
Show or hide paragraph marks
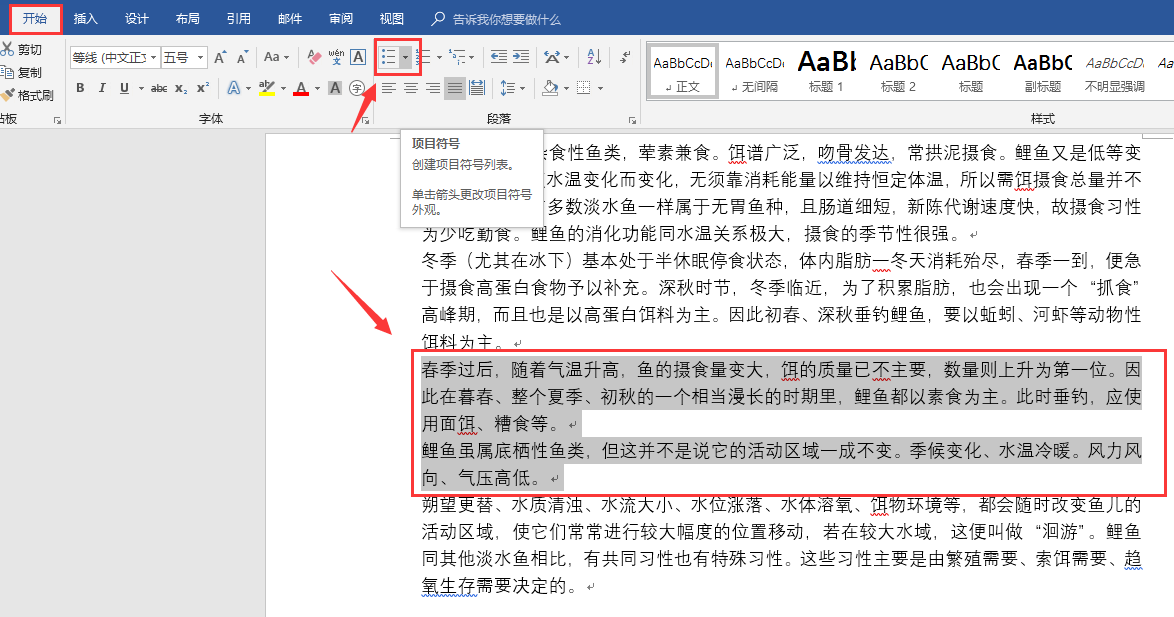(625, 57)
